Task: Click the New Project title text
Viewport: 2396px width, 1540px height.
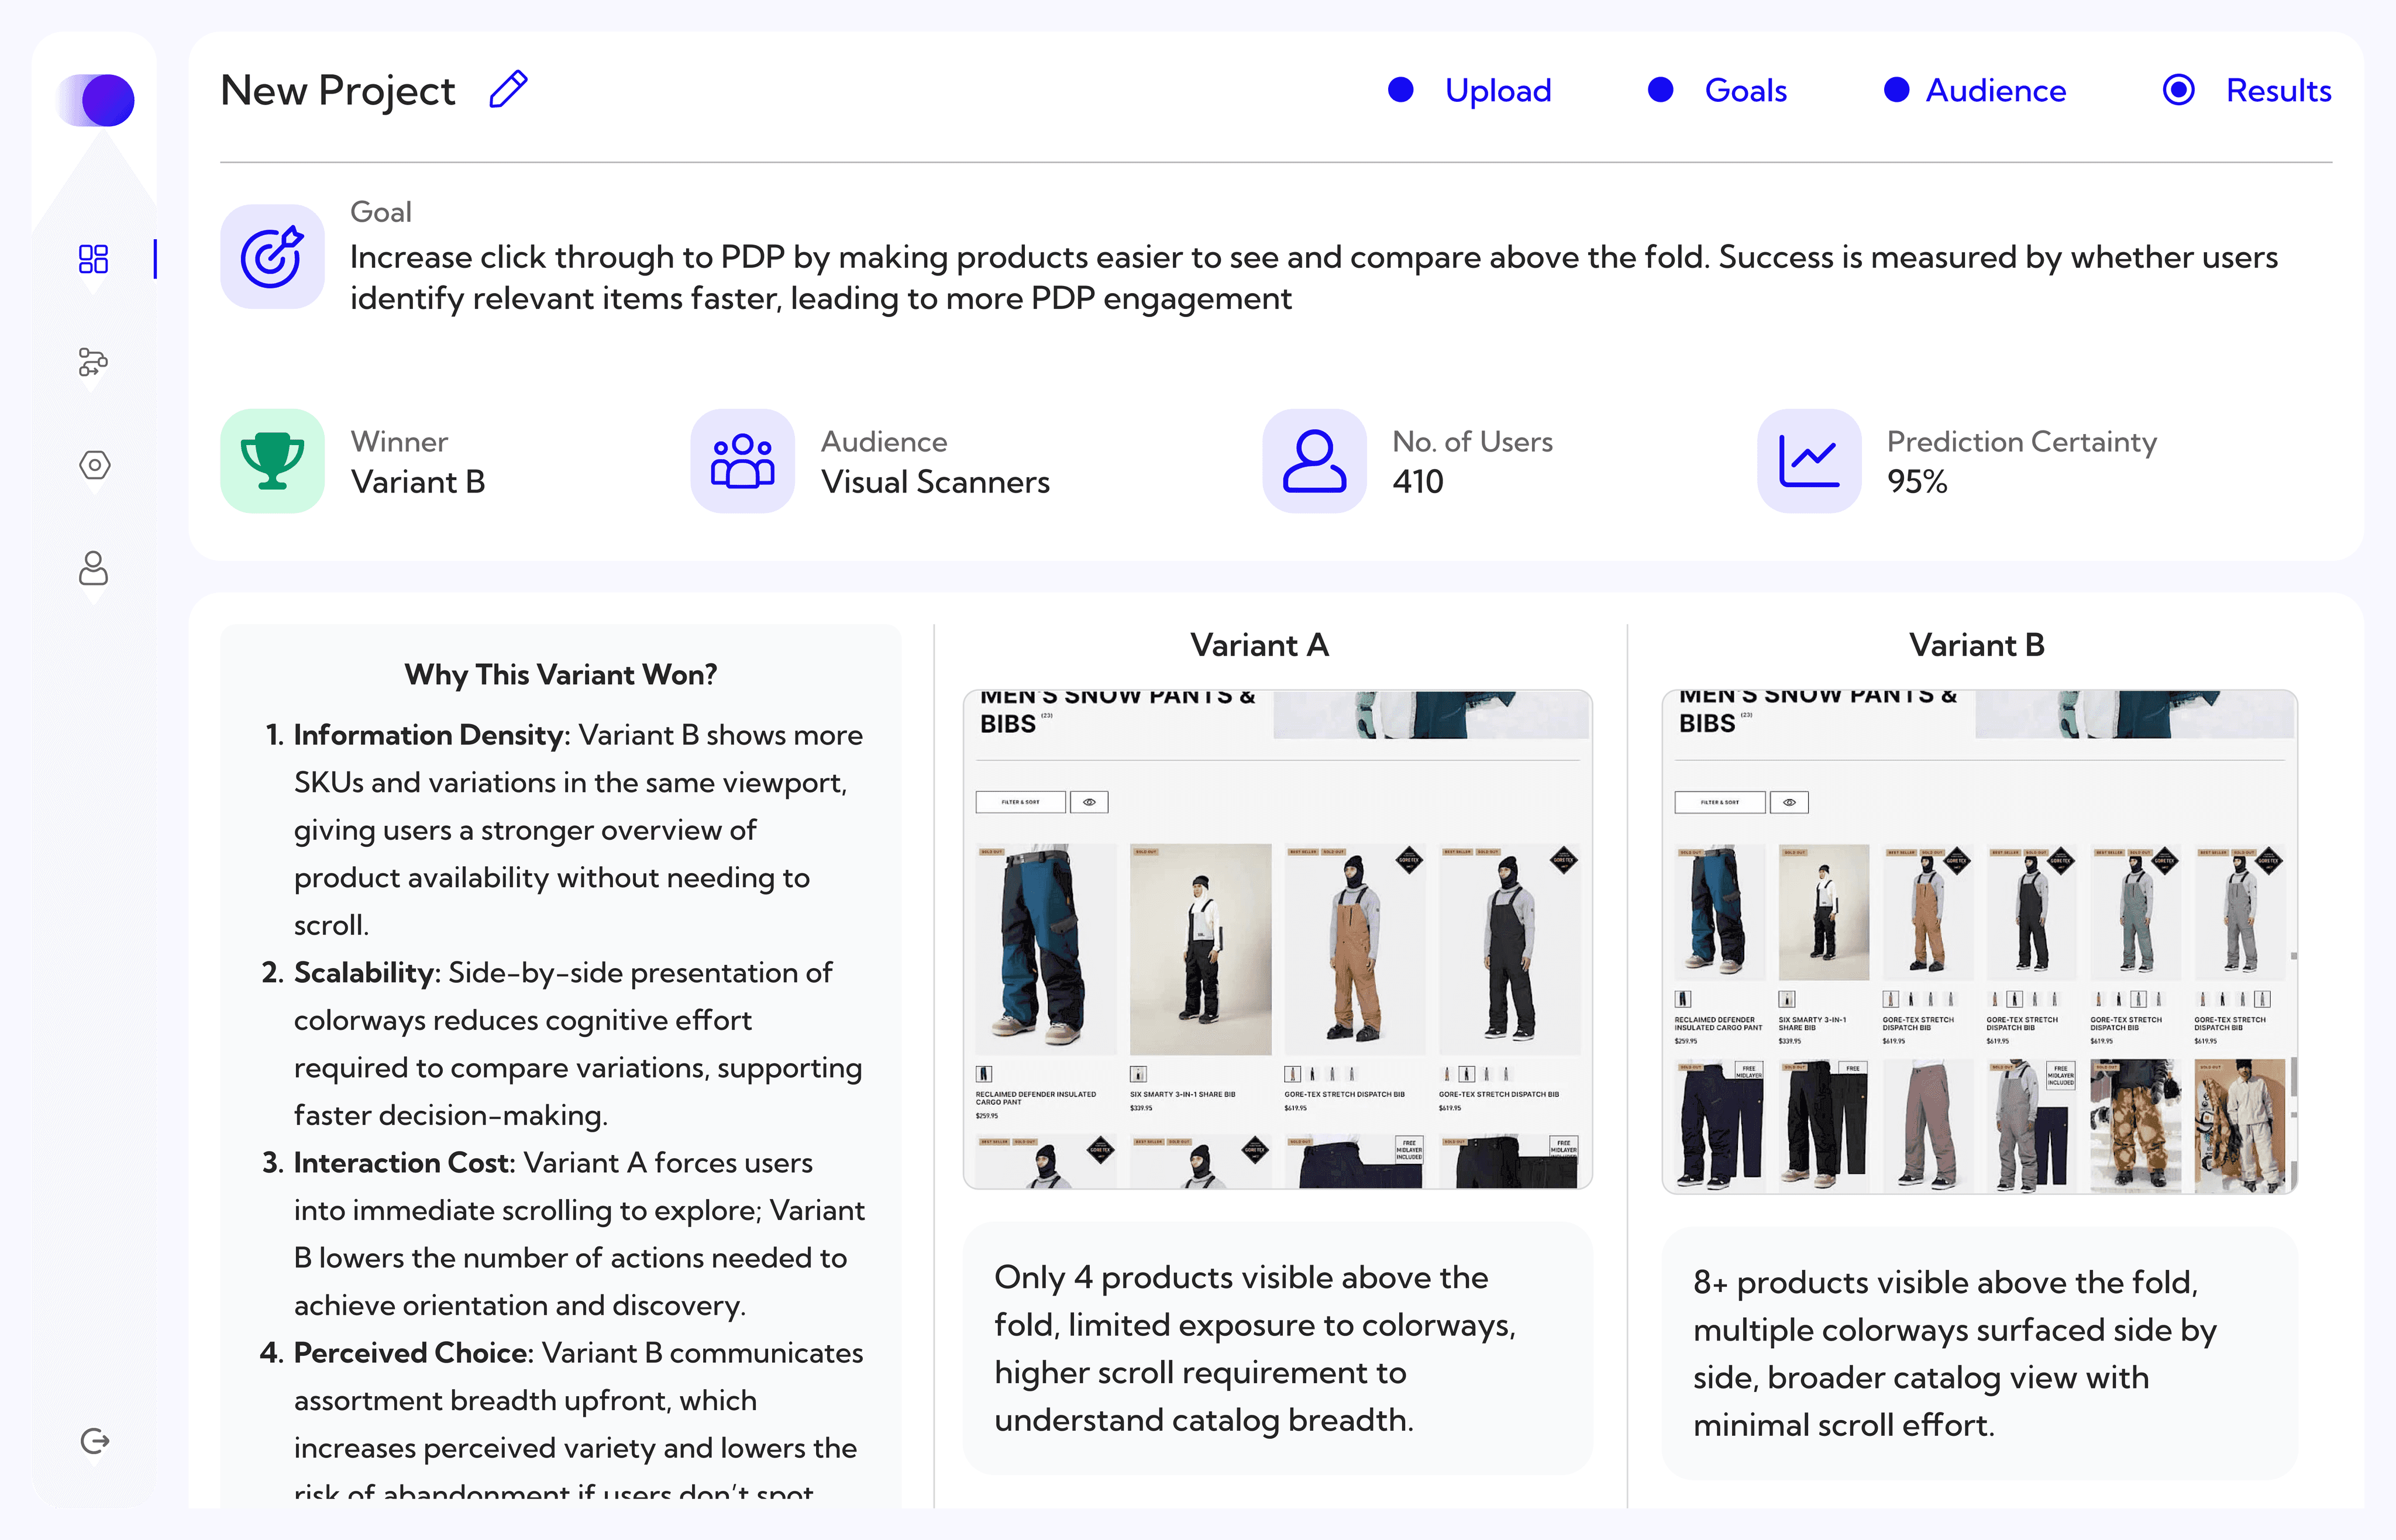Action: pos(338,91)
